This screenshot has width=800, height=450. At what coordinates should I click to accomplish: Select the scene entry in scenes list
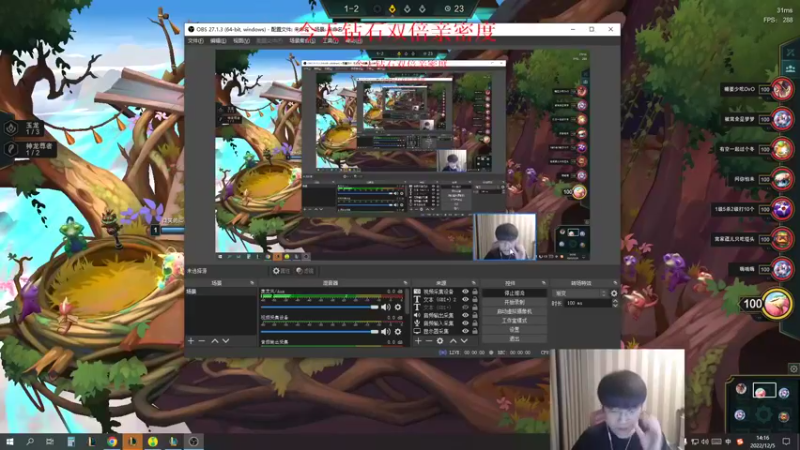[x=221, y=292]
